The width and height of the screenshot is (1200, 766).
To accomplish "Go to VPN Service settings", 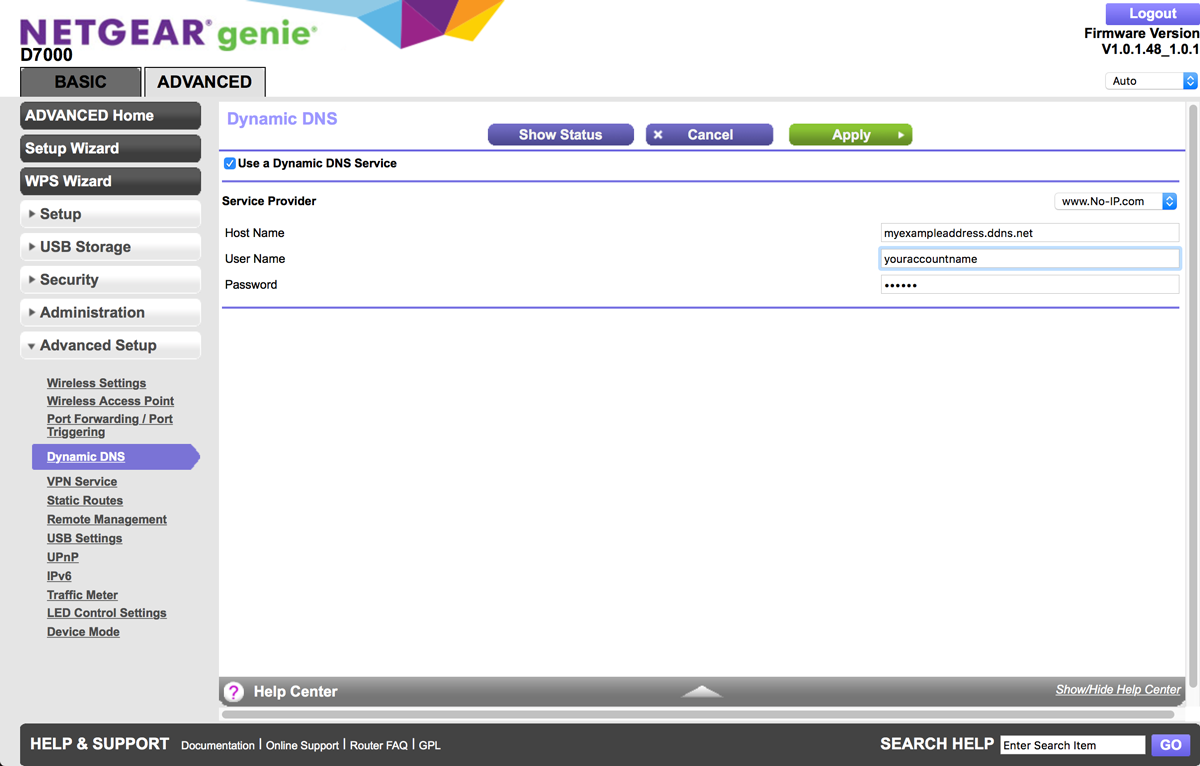I will coord(82,482).
